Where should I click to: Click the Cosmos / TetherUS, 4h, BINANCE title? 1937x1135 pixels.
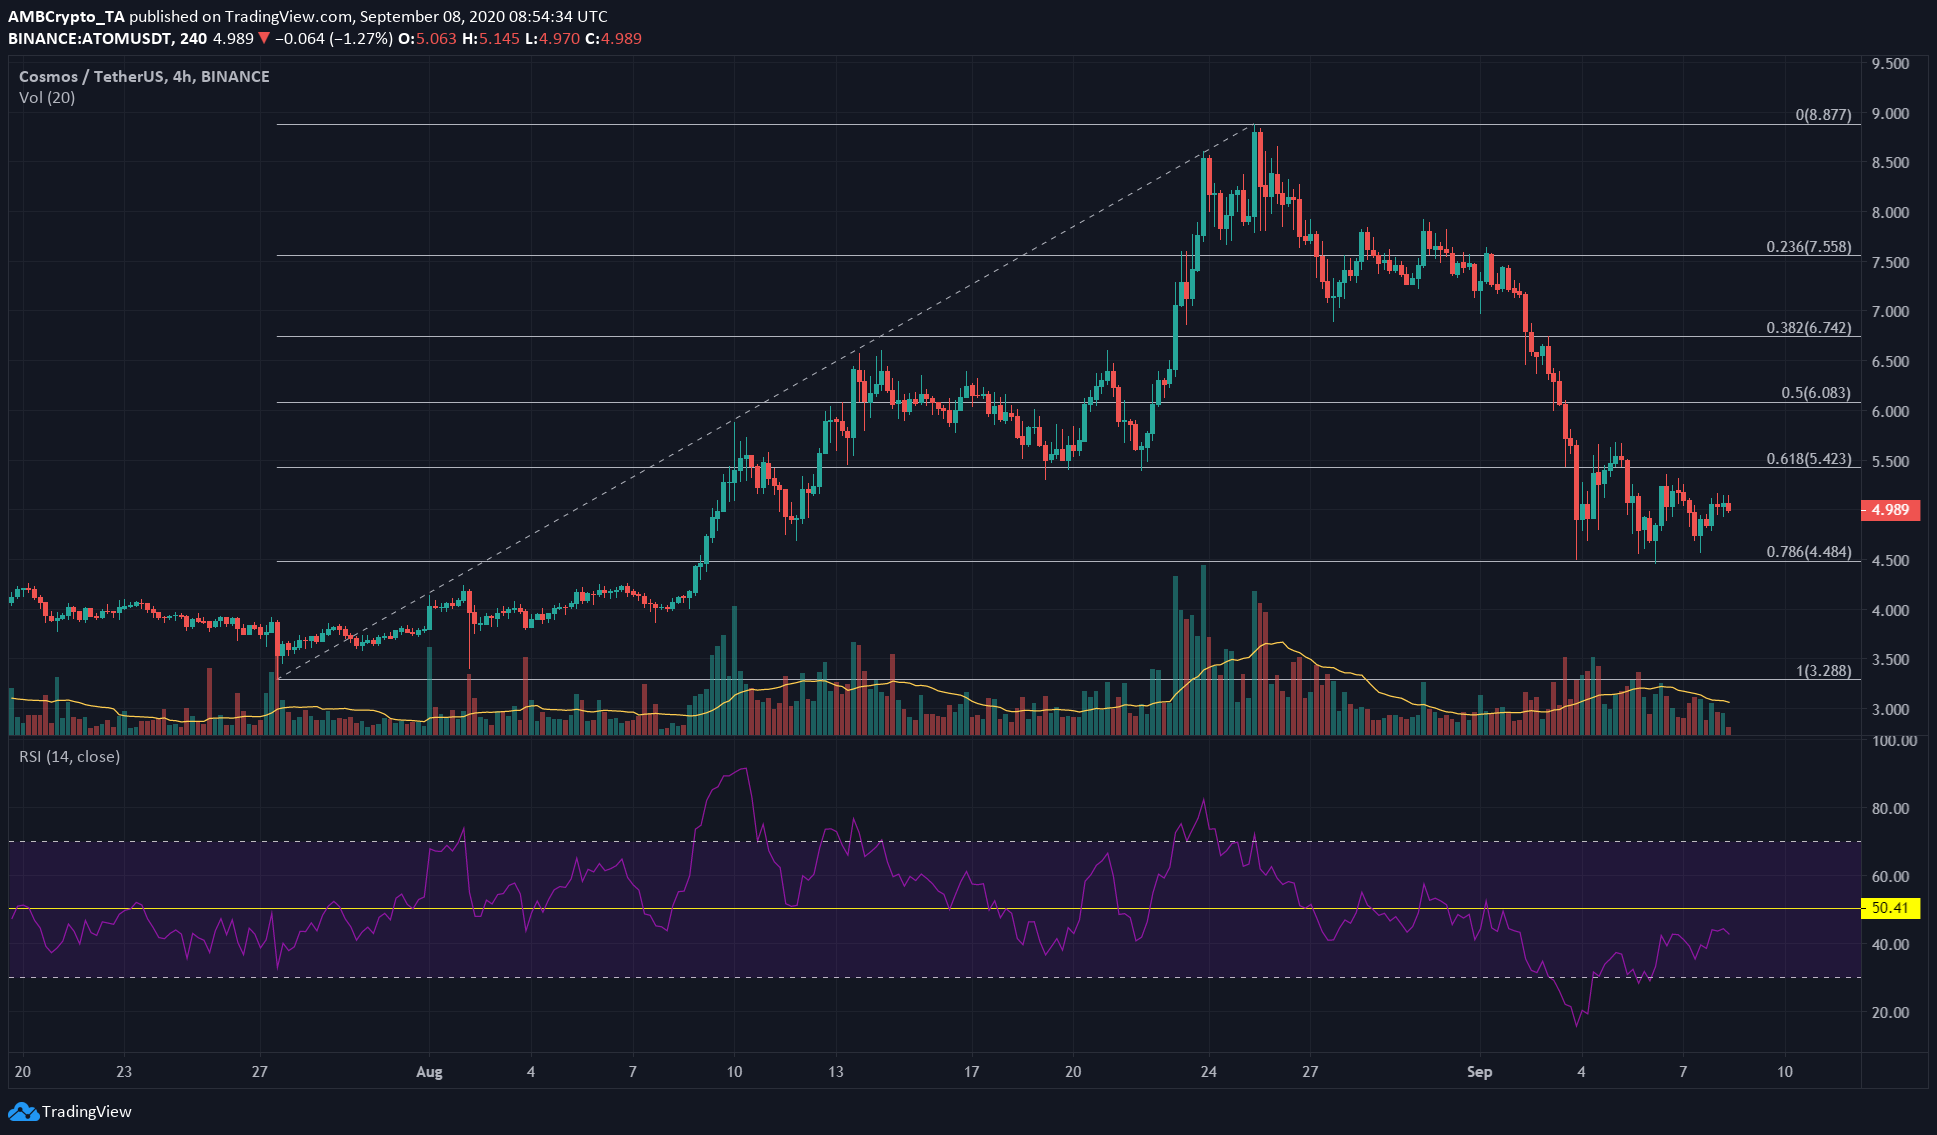coord(144,76)
